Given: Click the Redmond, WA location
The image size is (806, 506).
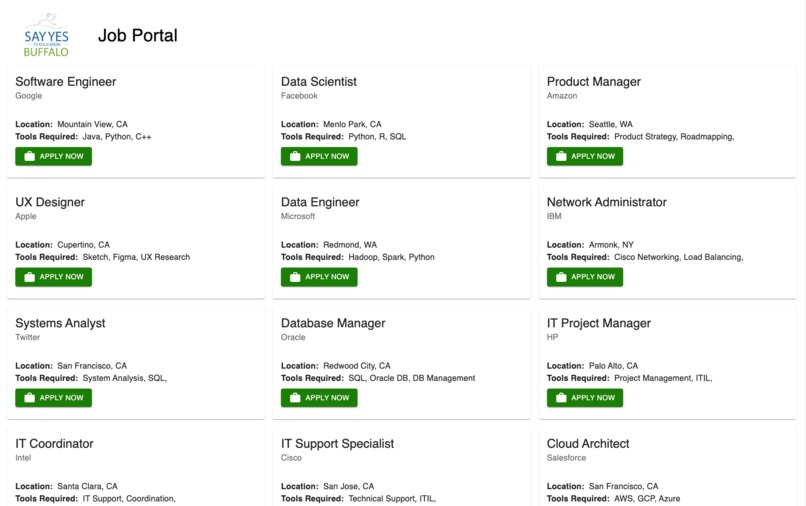Looking at the screenshot, I should click(x=350, y=245).
